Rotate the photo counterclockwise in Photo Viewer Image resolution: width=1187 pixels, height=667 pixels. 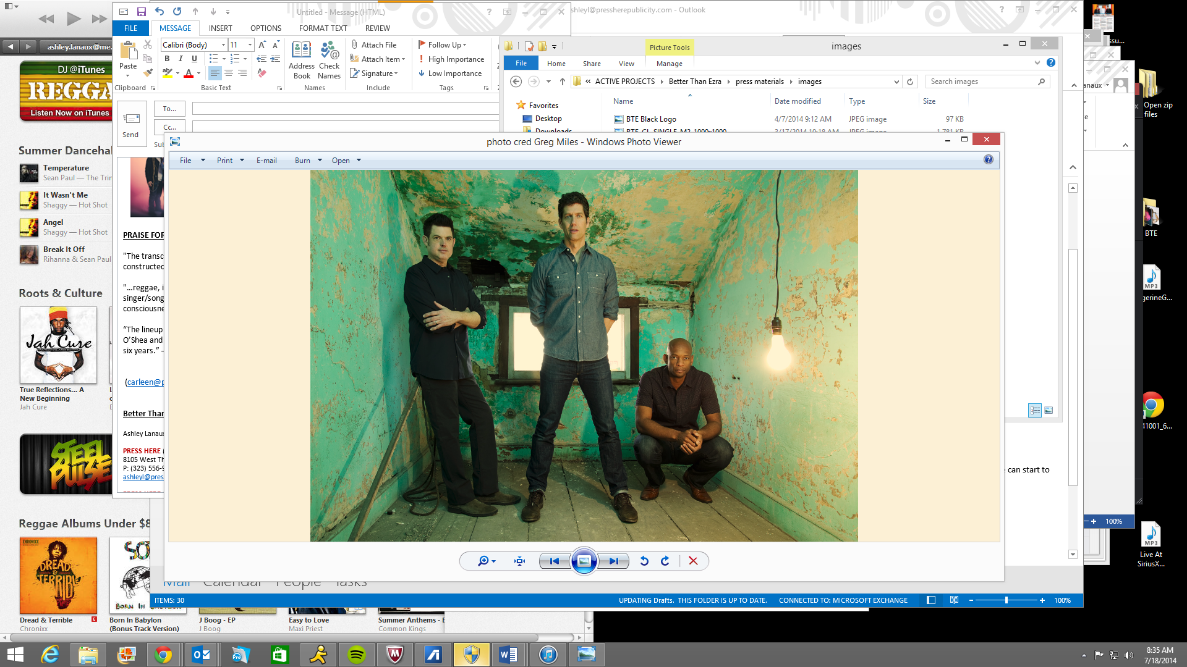(x=645, y=561)
